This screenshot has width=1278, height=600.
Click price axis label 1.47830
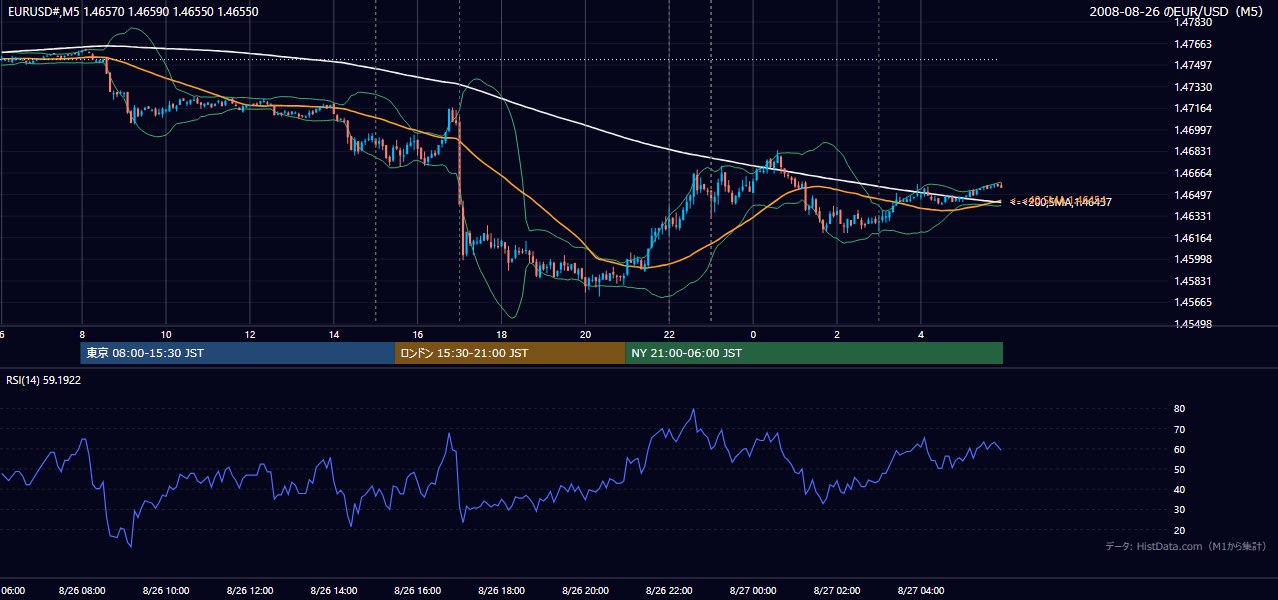[1192, 22]
